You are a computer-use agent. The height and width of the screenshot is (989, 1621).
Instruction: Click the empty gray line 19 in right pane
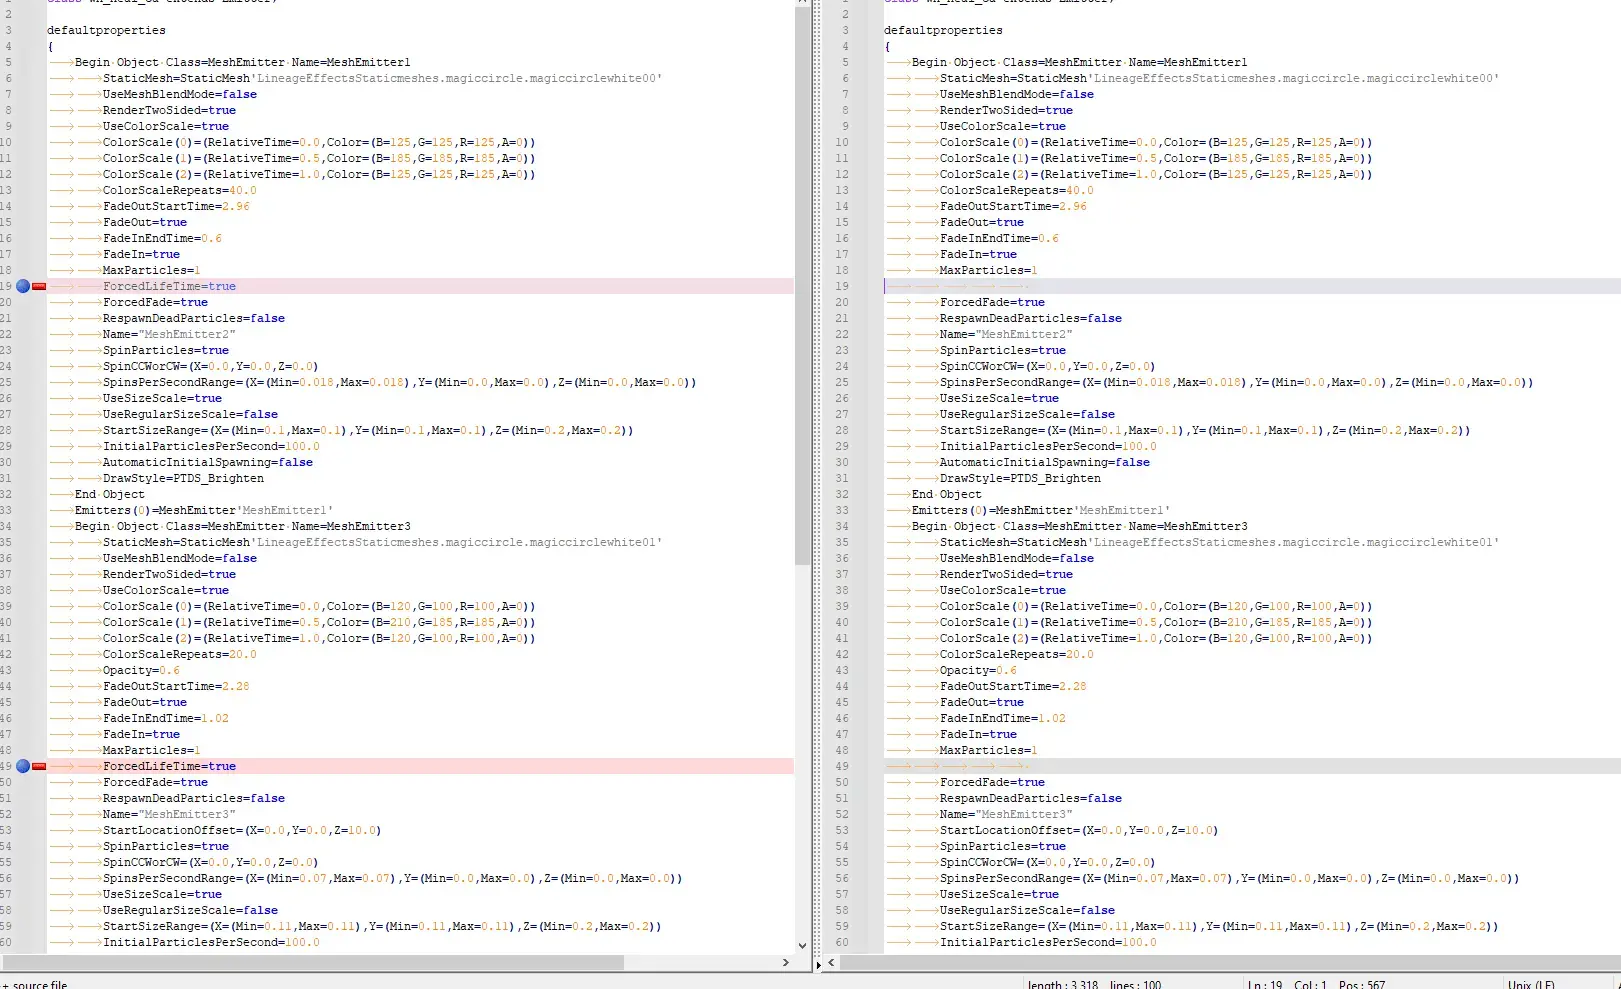point(1252,286)
